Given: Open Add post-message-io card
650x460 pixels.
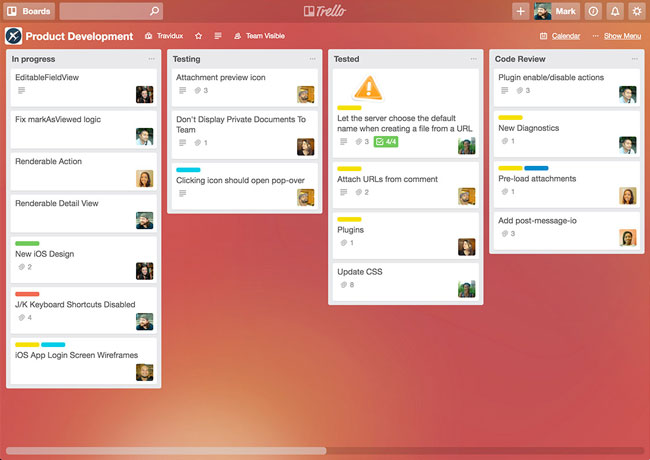Looking at the screenshot, I should click(567, 231).
